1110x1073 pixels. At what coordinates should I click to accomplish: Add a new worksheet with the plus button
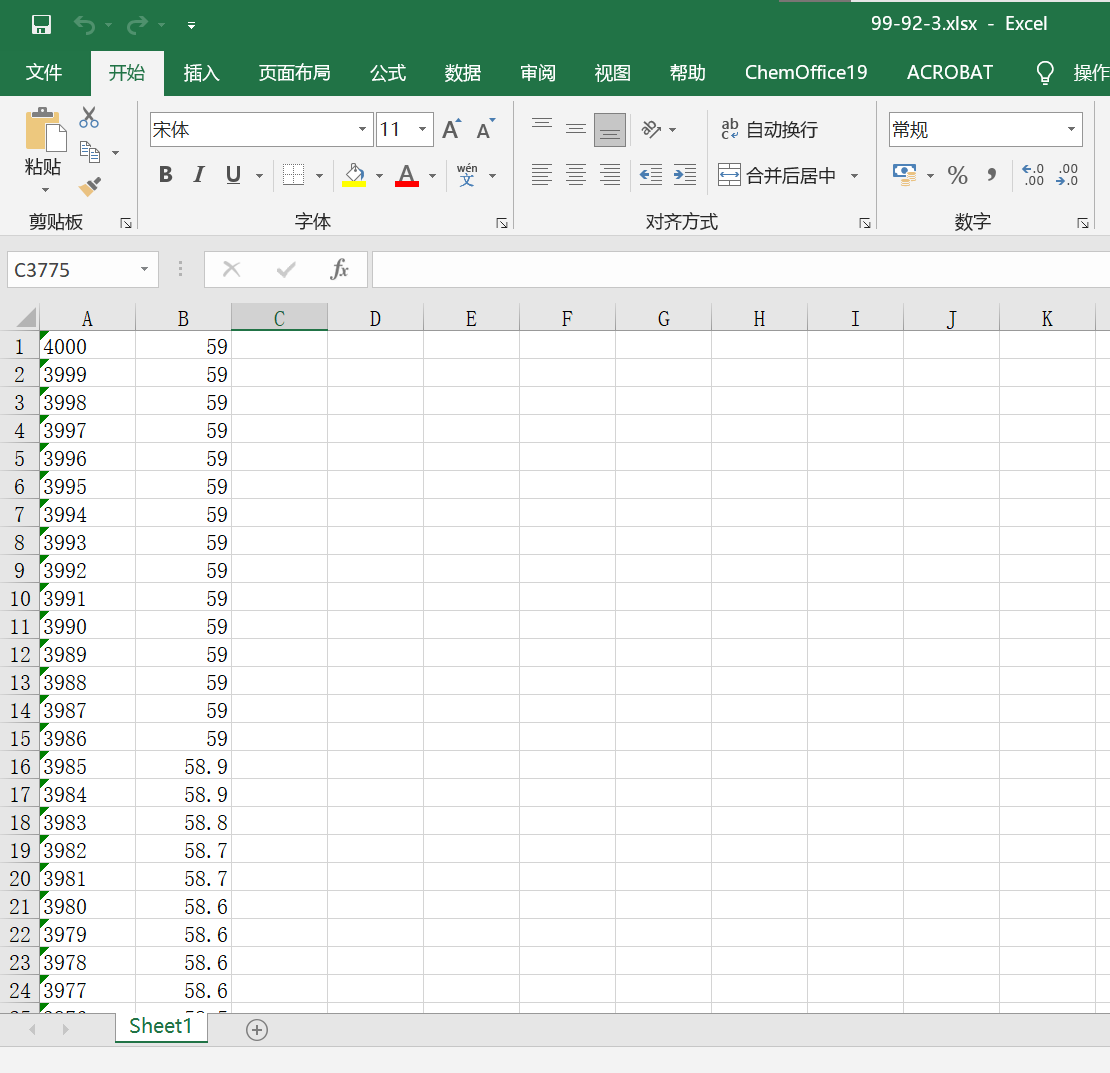point(256,1027)
